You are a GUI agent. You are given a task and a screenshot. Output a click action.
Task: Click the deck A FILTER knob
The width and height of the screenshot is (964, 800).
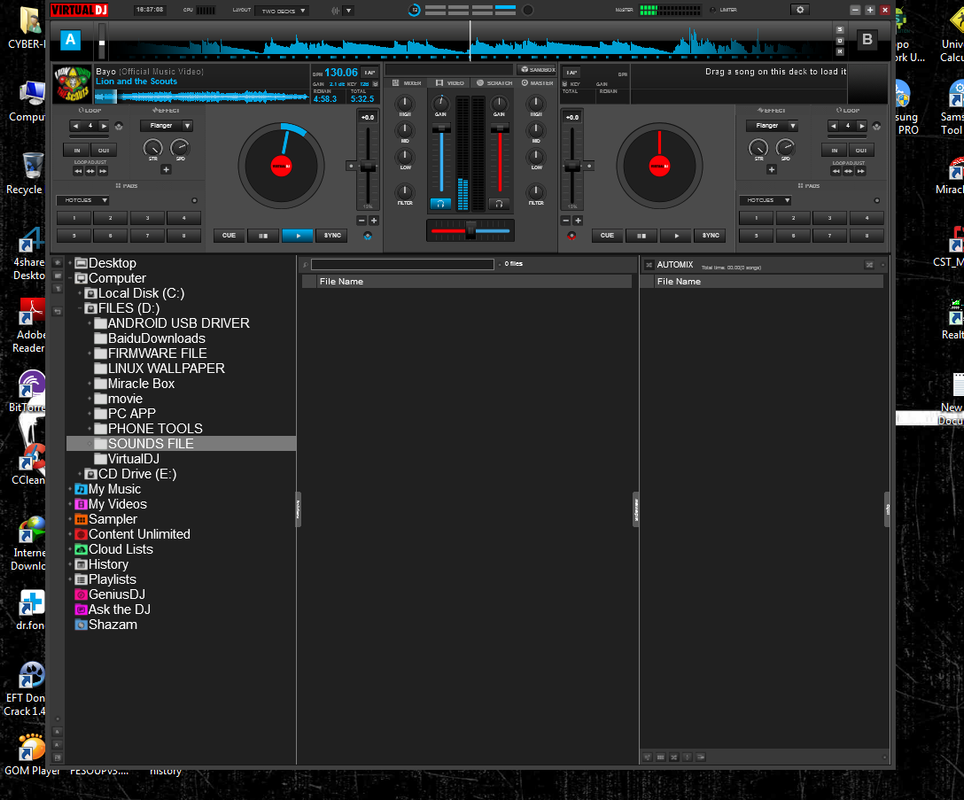(405, 192)
